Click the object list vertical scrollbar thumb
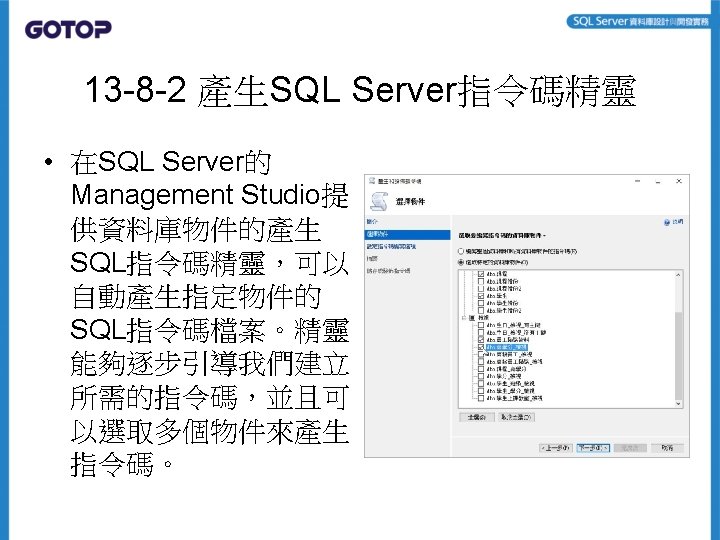Viewport: 720px width, 540px height. click(x=678, y=355)
